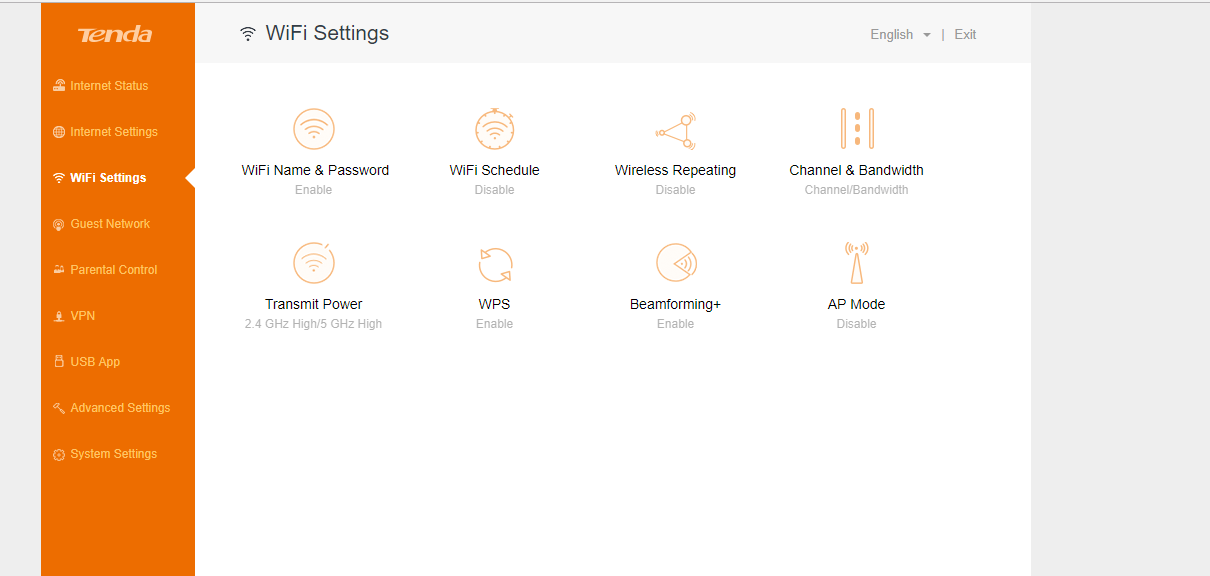Click the Tenda logo
The height and width of the screenshot is (576, 1210).
click(x=115, y=35)
